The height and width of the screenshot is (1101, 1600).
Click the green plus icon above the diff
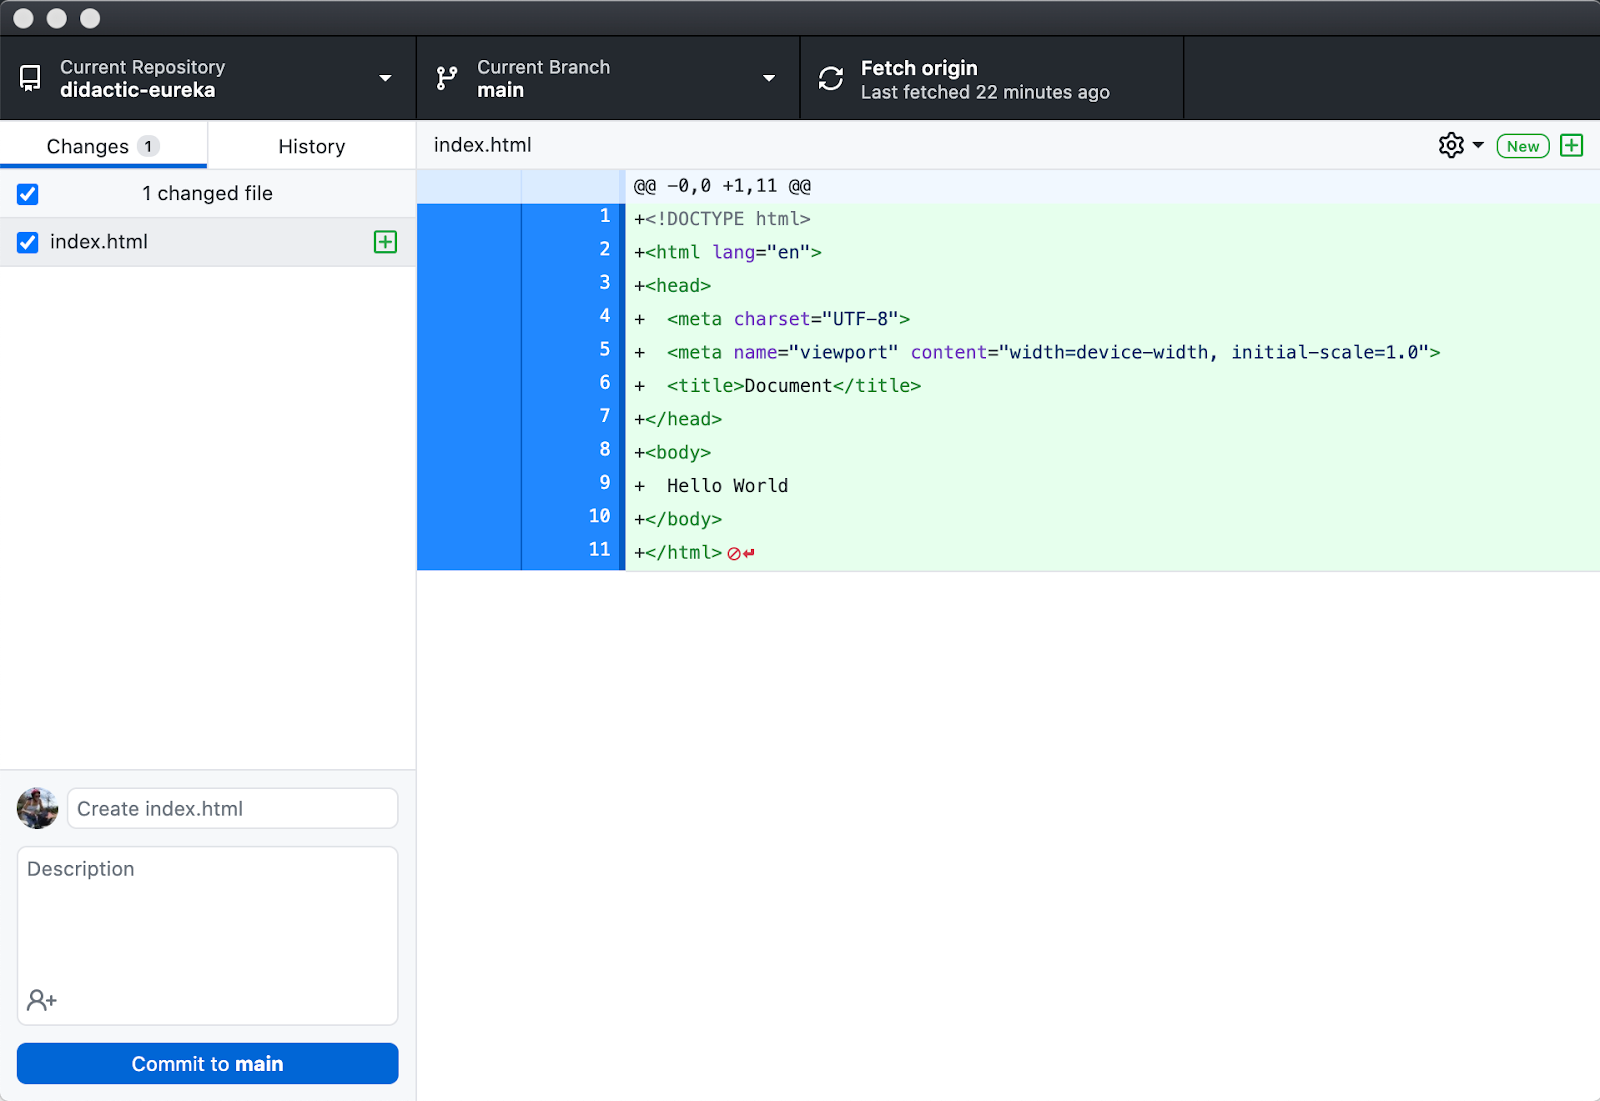pos(1571,145)
